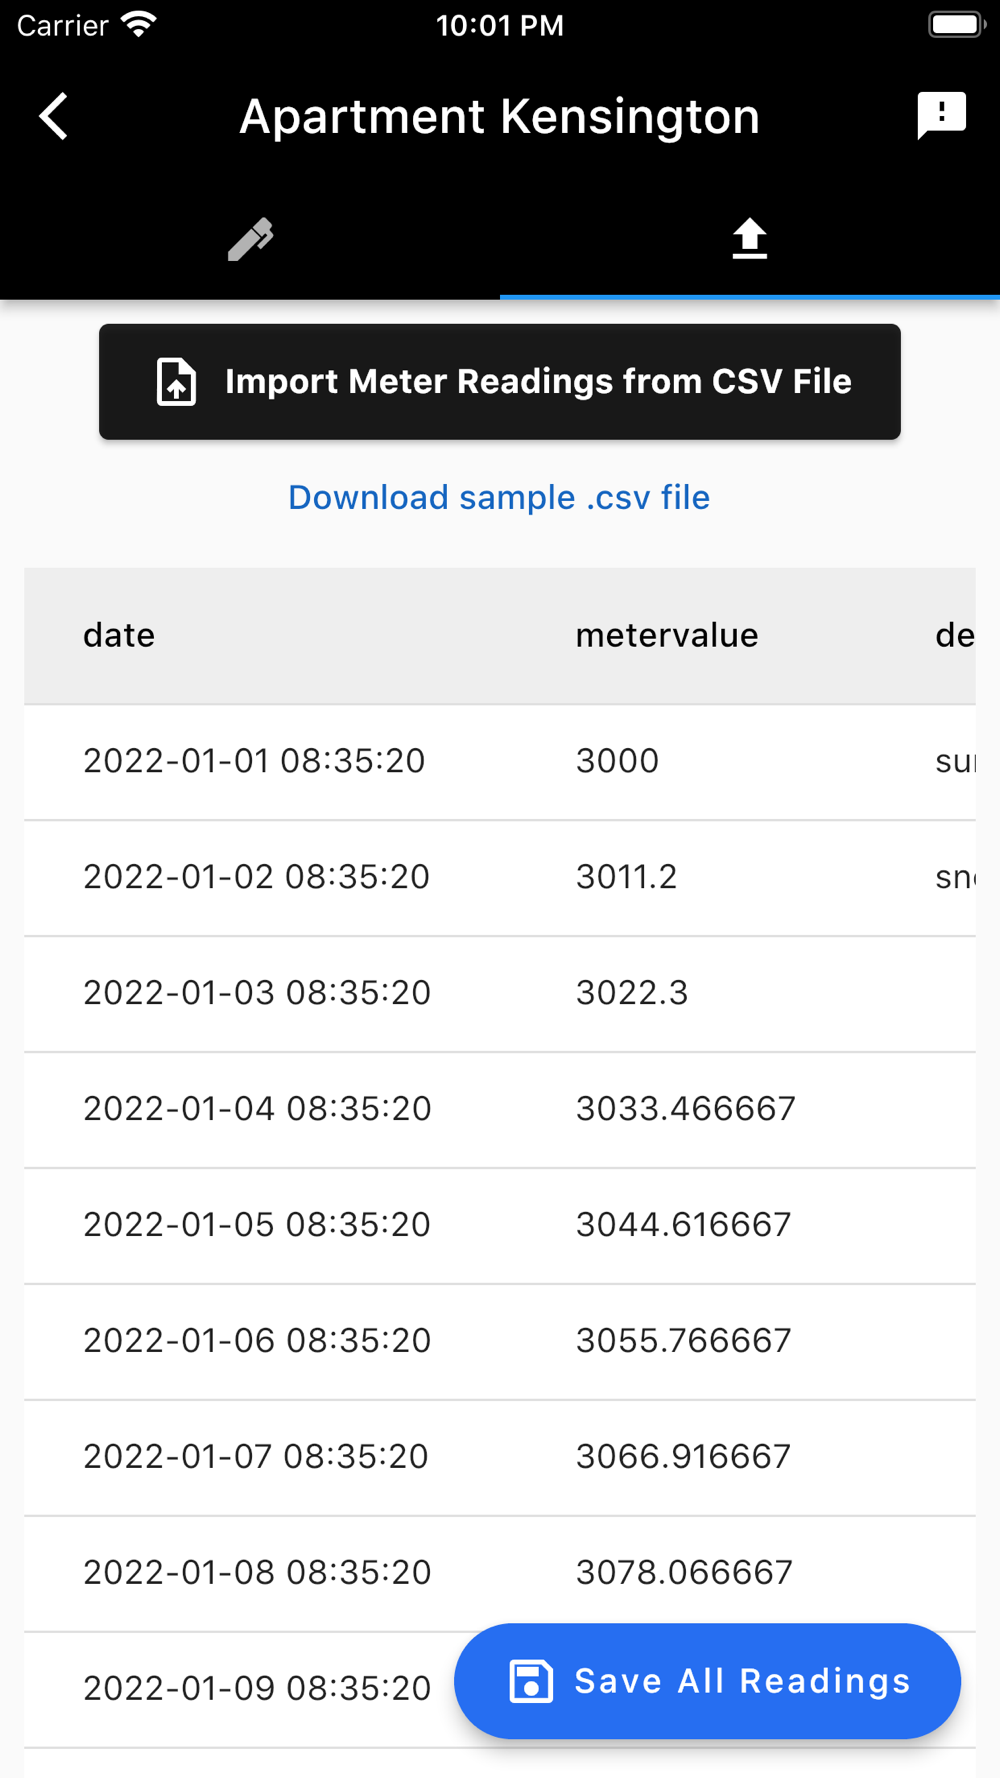The width and height of the screenshot is (1000, 1778).
Task: Tap Save All Readings button
Action: pyautogui.click(x=707, y=1681)
